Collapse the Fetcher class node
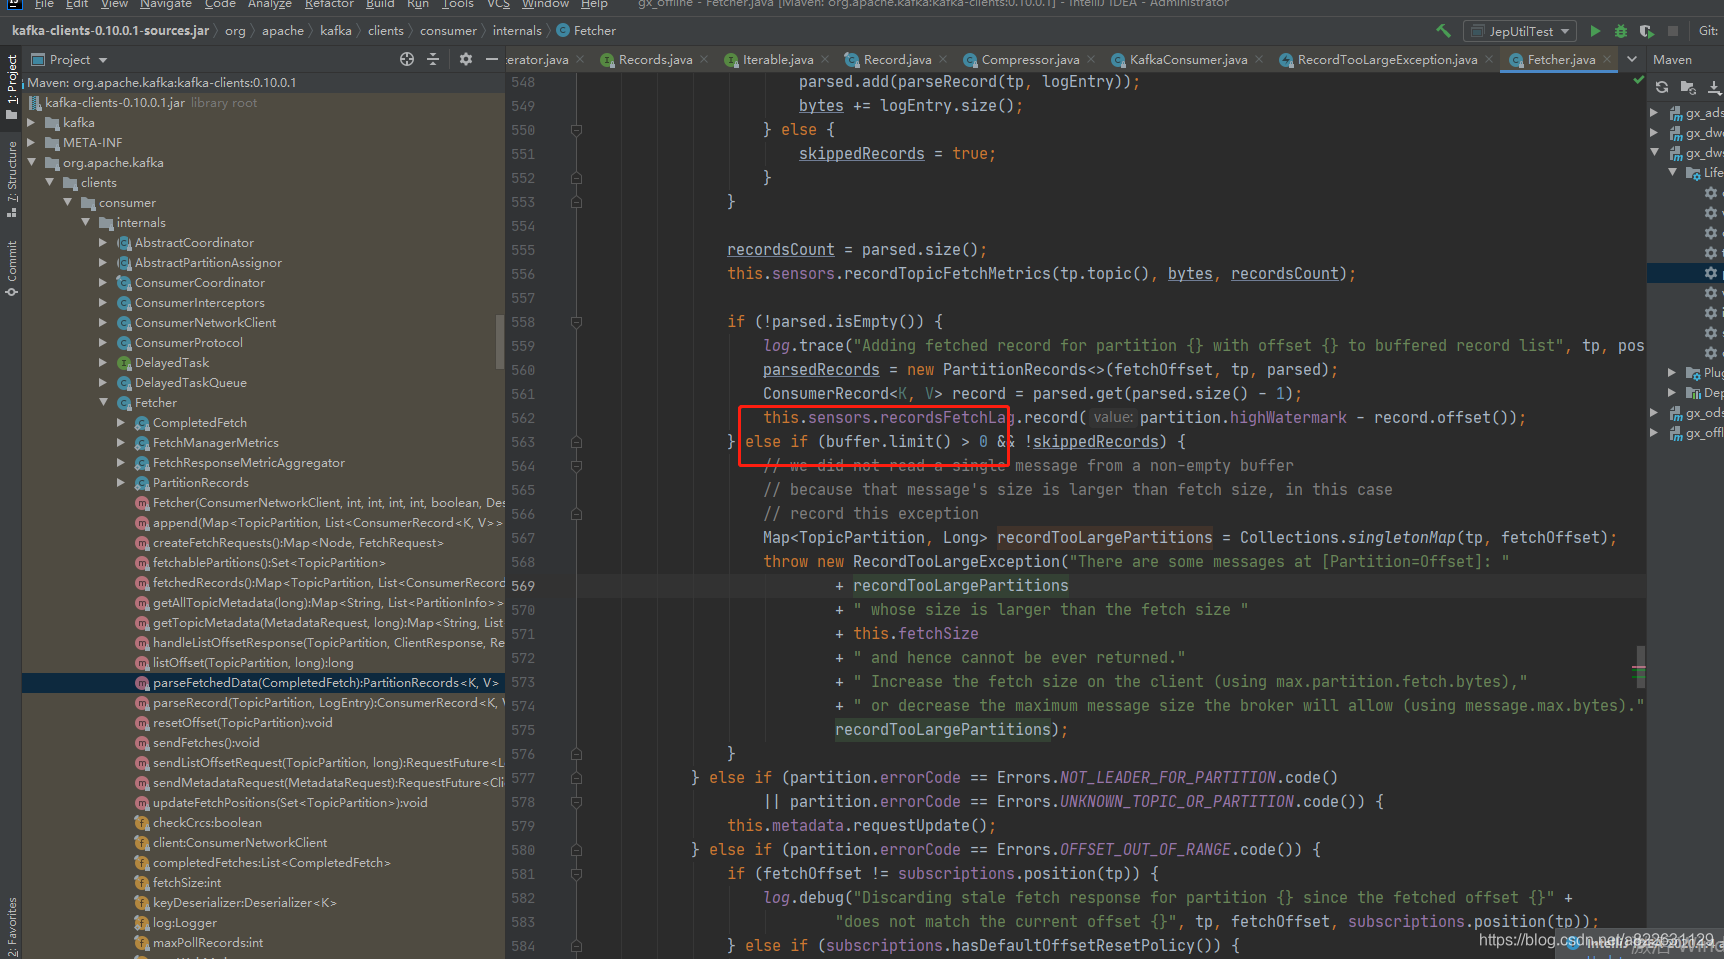This screenshot has width=1724, height=959. pyautogui.click(x=103, y=403)
